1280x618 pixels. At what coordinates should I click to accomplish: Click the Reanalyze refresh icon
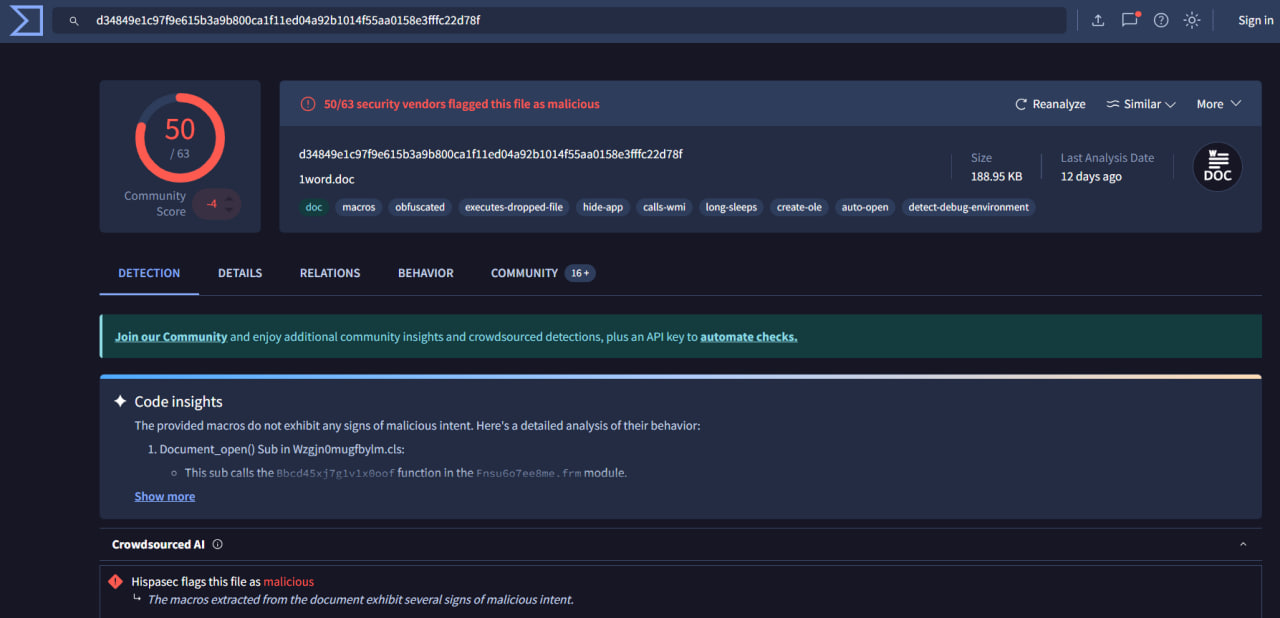[1020, 103]
